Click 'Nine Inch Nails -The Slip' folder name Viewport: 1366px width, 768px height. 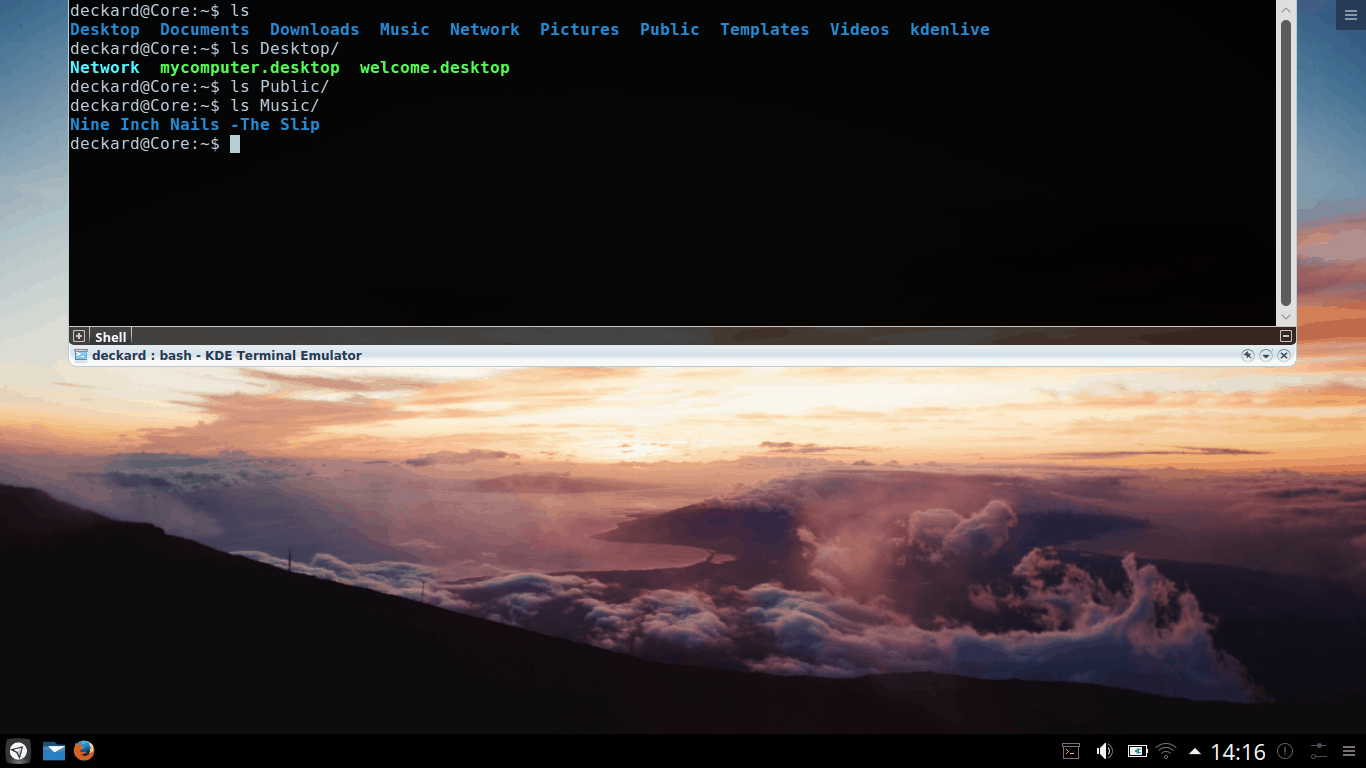pyautogui.click(x=195, y=124)
